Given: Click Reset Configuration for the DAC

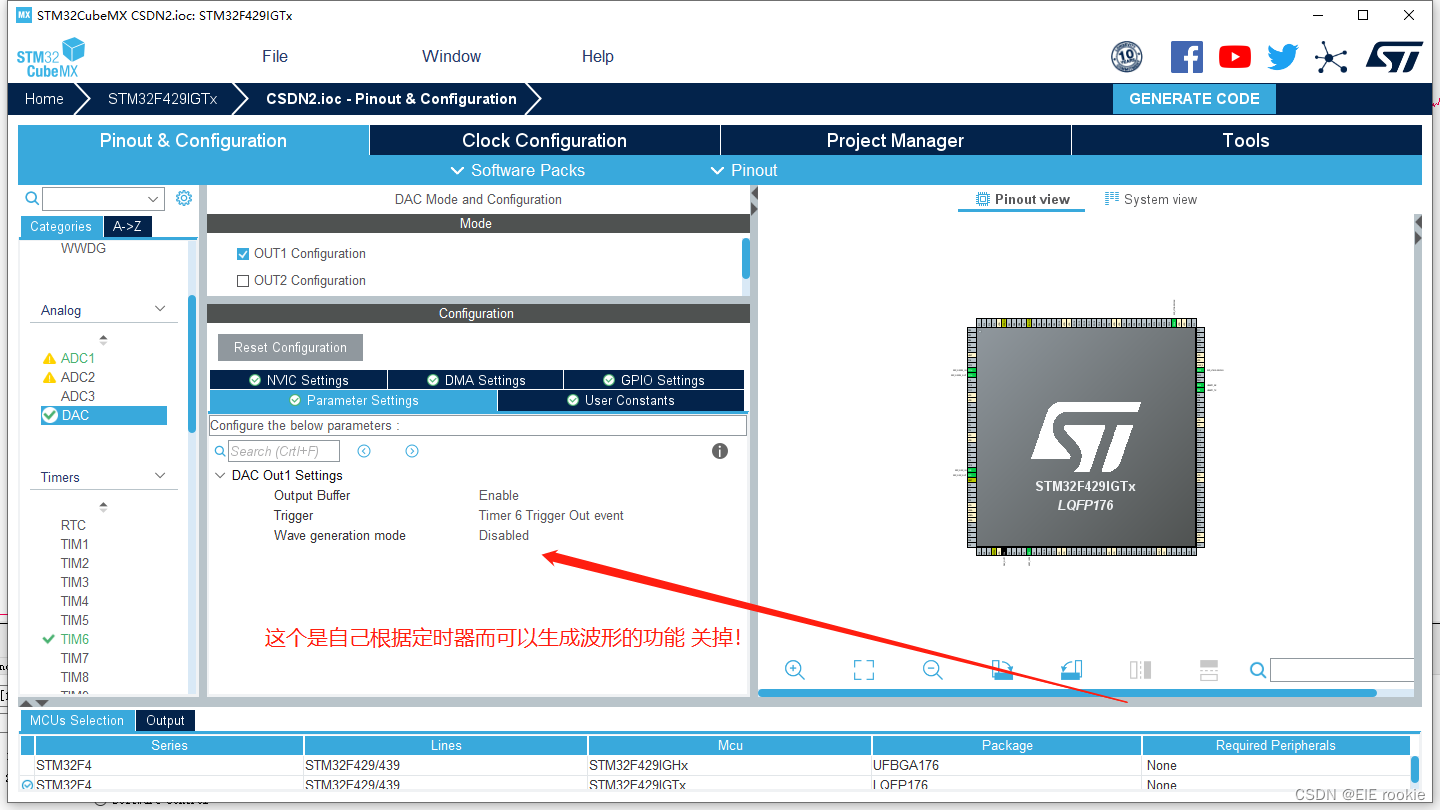Looking at the screenshot, I should (x=290, y=347).
